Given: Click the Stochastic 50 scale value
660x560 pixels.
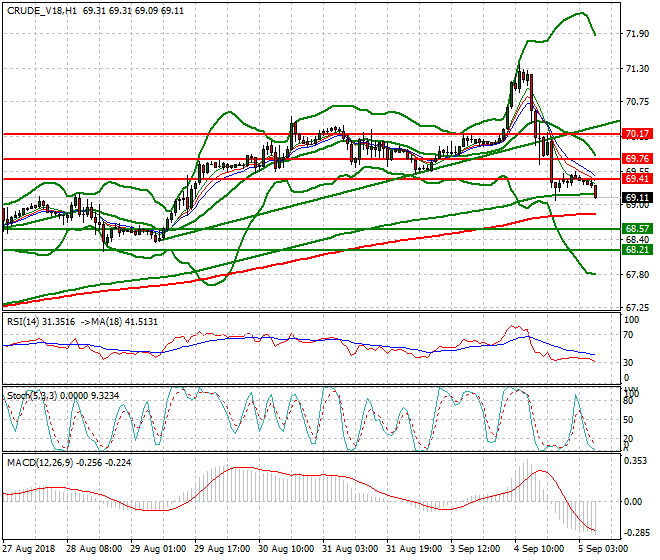Looking at the screenshot, I should tap(628, 420).
